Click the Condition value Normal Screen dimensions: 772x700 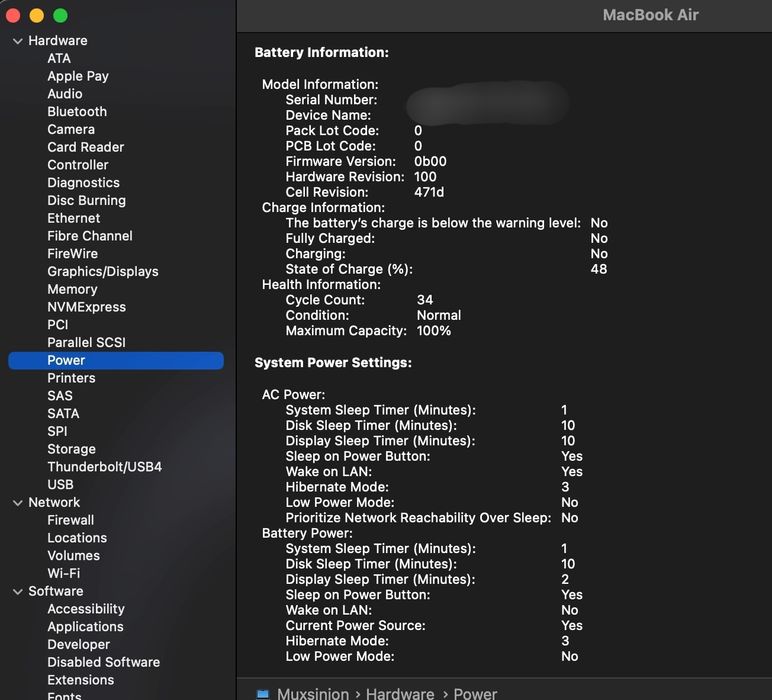click(x=439, y=315)
